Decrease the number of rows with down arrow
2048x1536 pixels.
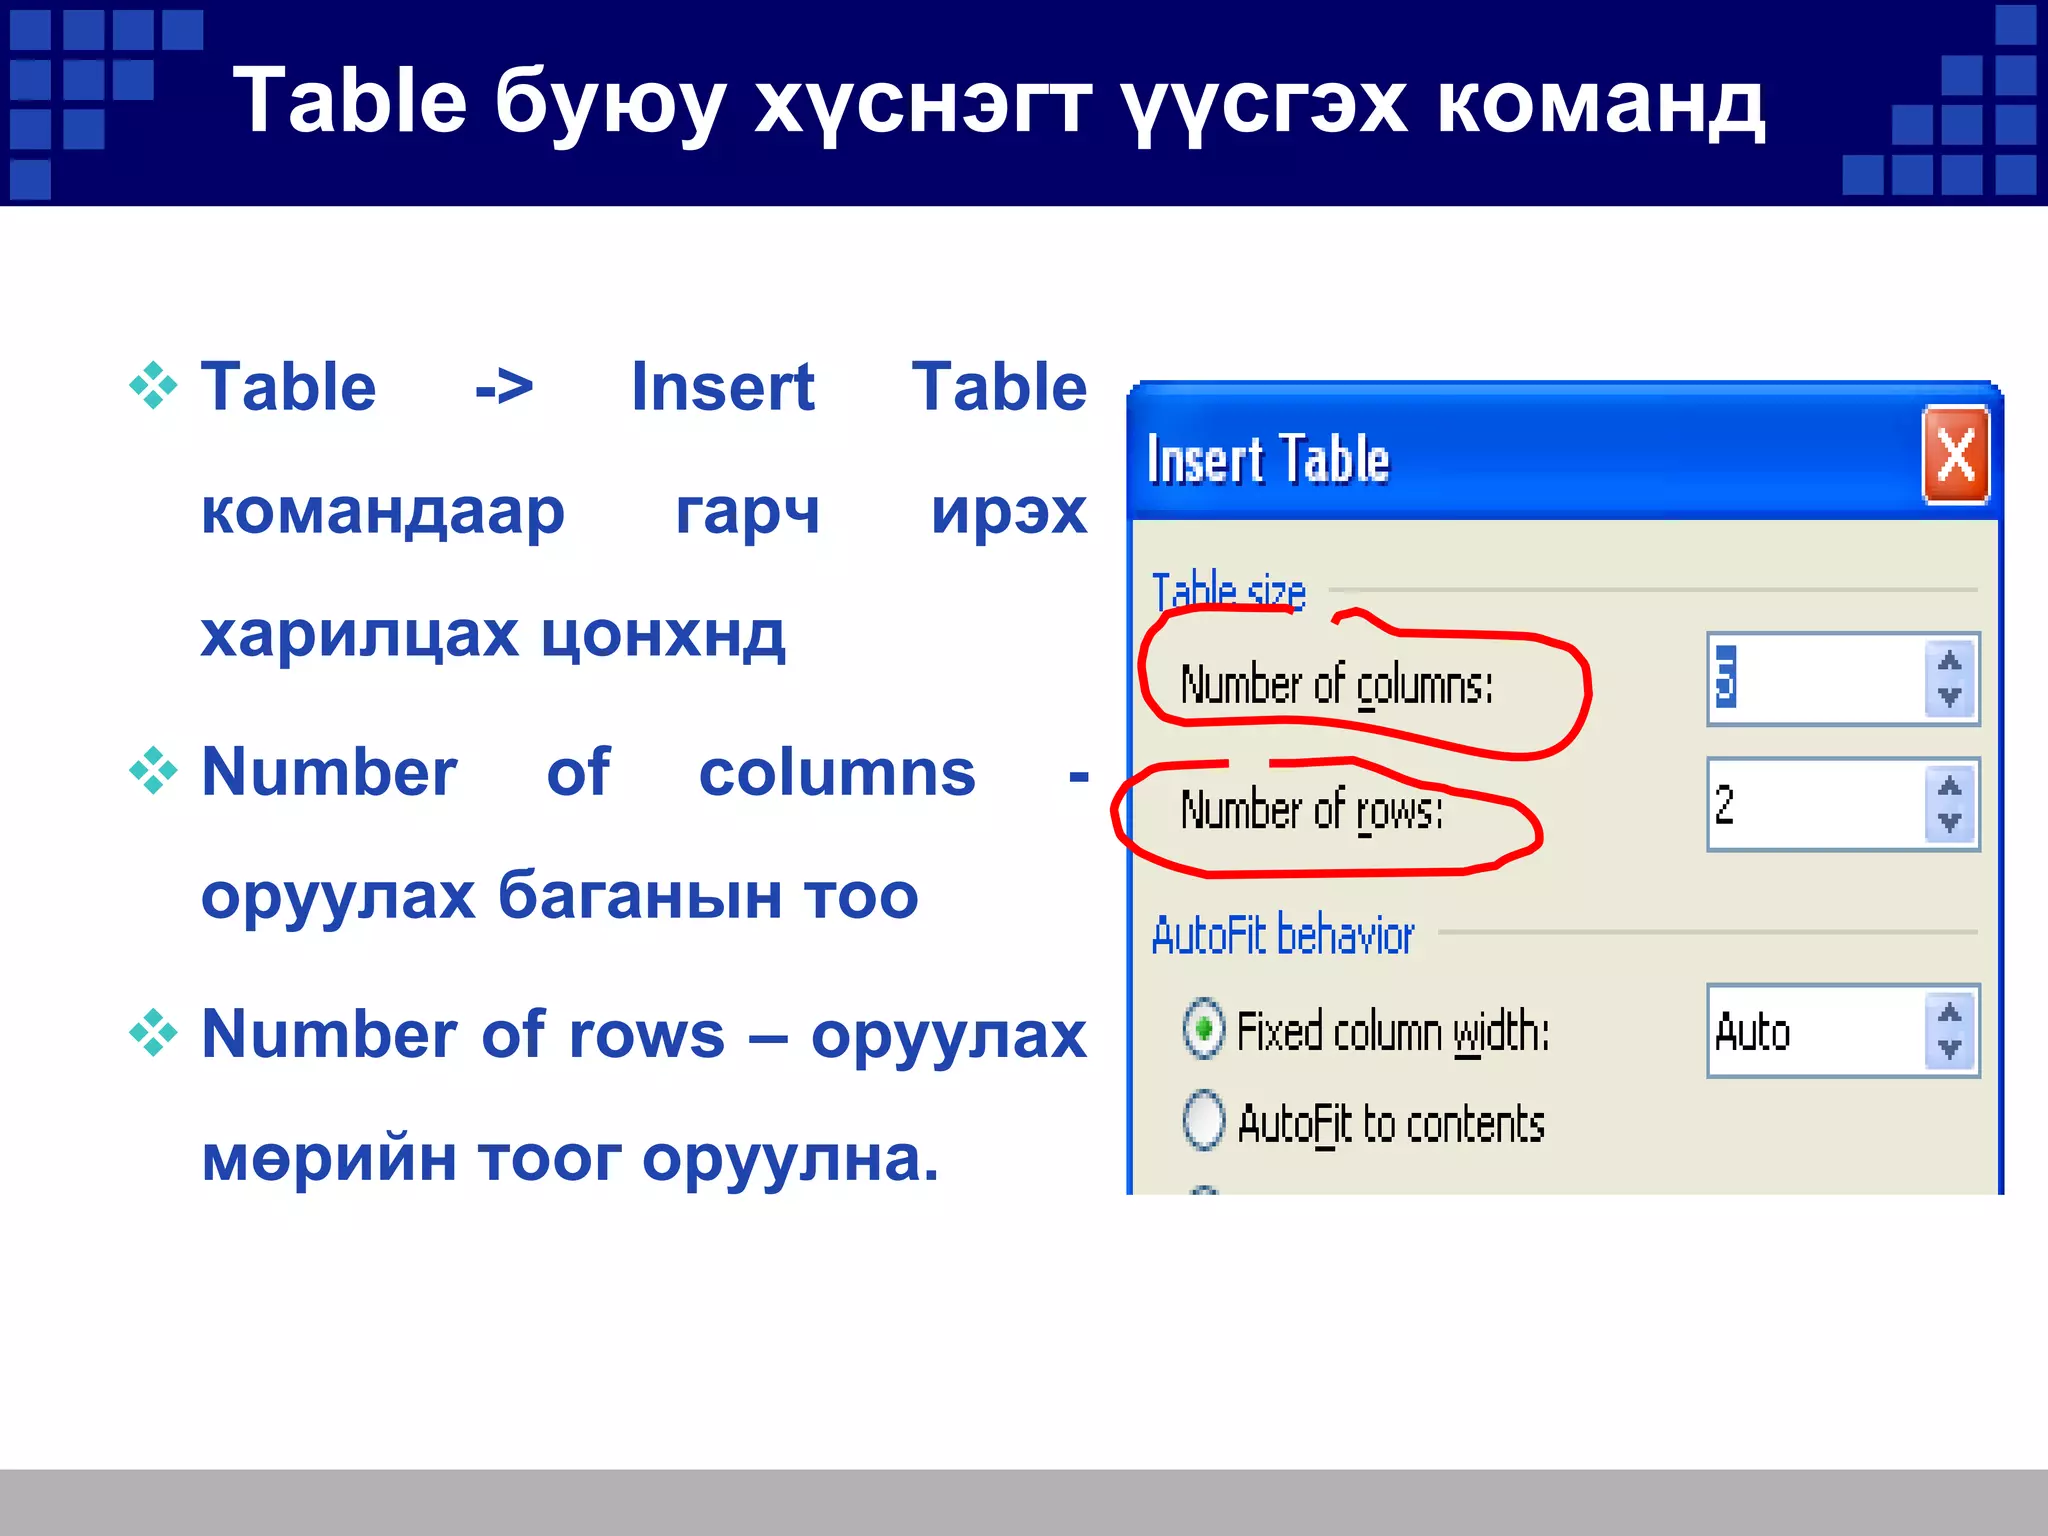[1949, 823]
